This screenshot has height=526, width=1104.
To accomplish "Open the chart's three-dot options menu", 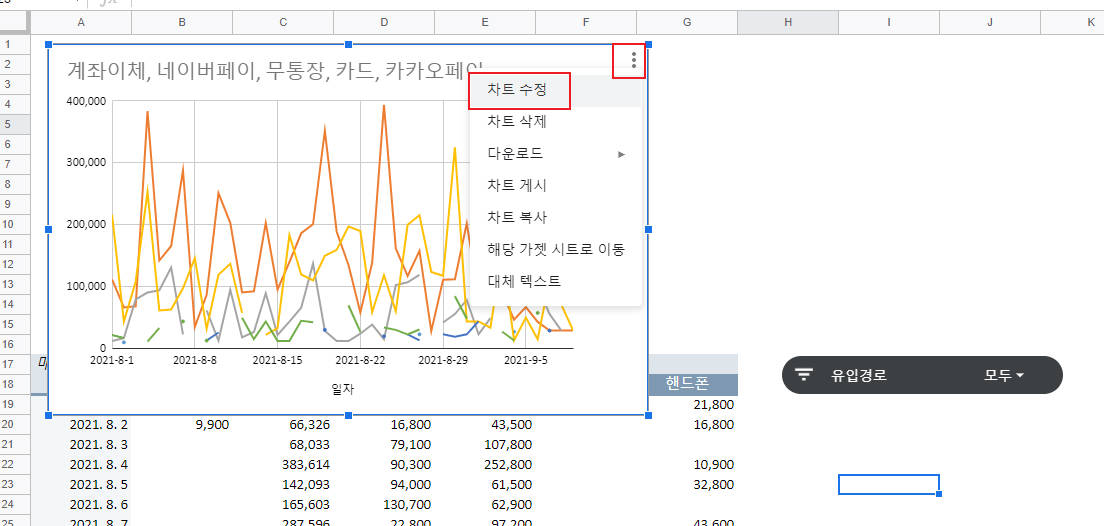I will (x=634, y=61).
